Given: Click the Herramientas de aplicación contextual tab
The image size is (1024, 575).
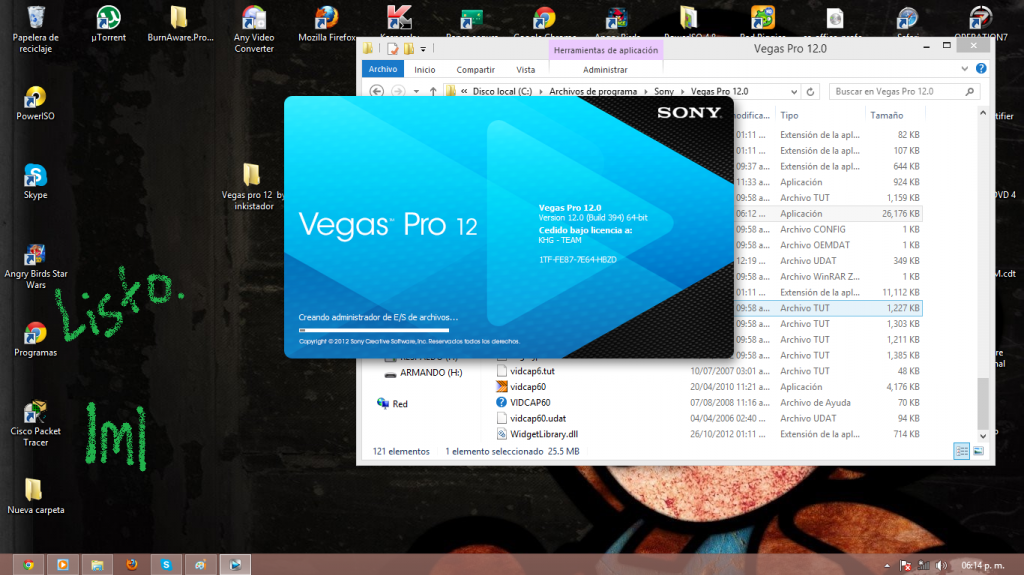Looking at the screenshot, I should (x=606, y=50).
